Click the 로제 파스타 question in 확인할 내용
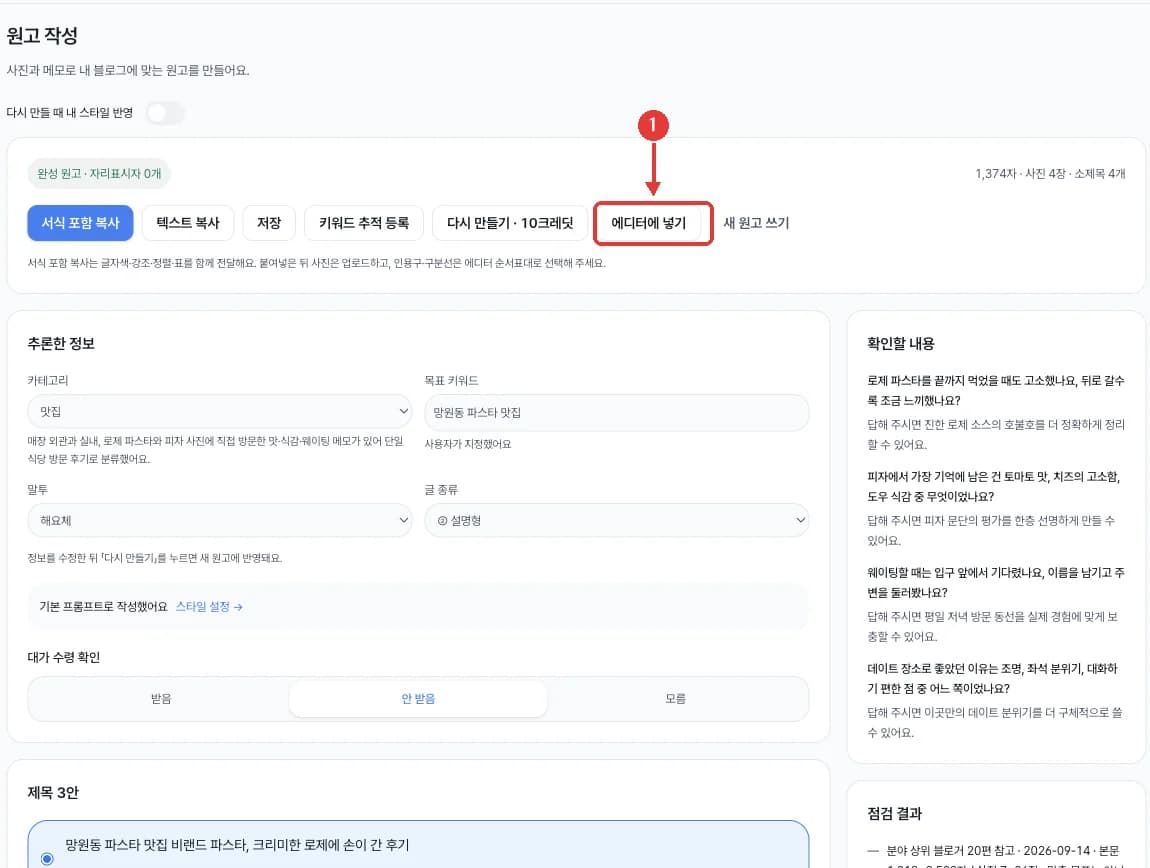 point(995,390)
